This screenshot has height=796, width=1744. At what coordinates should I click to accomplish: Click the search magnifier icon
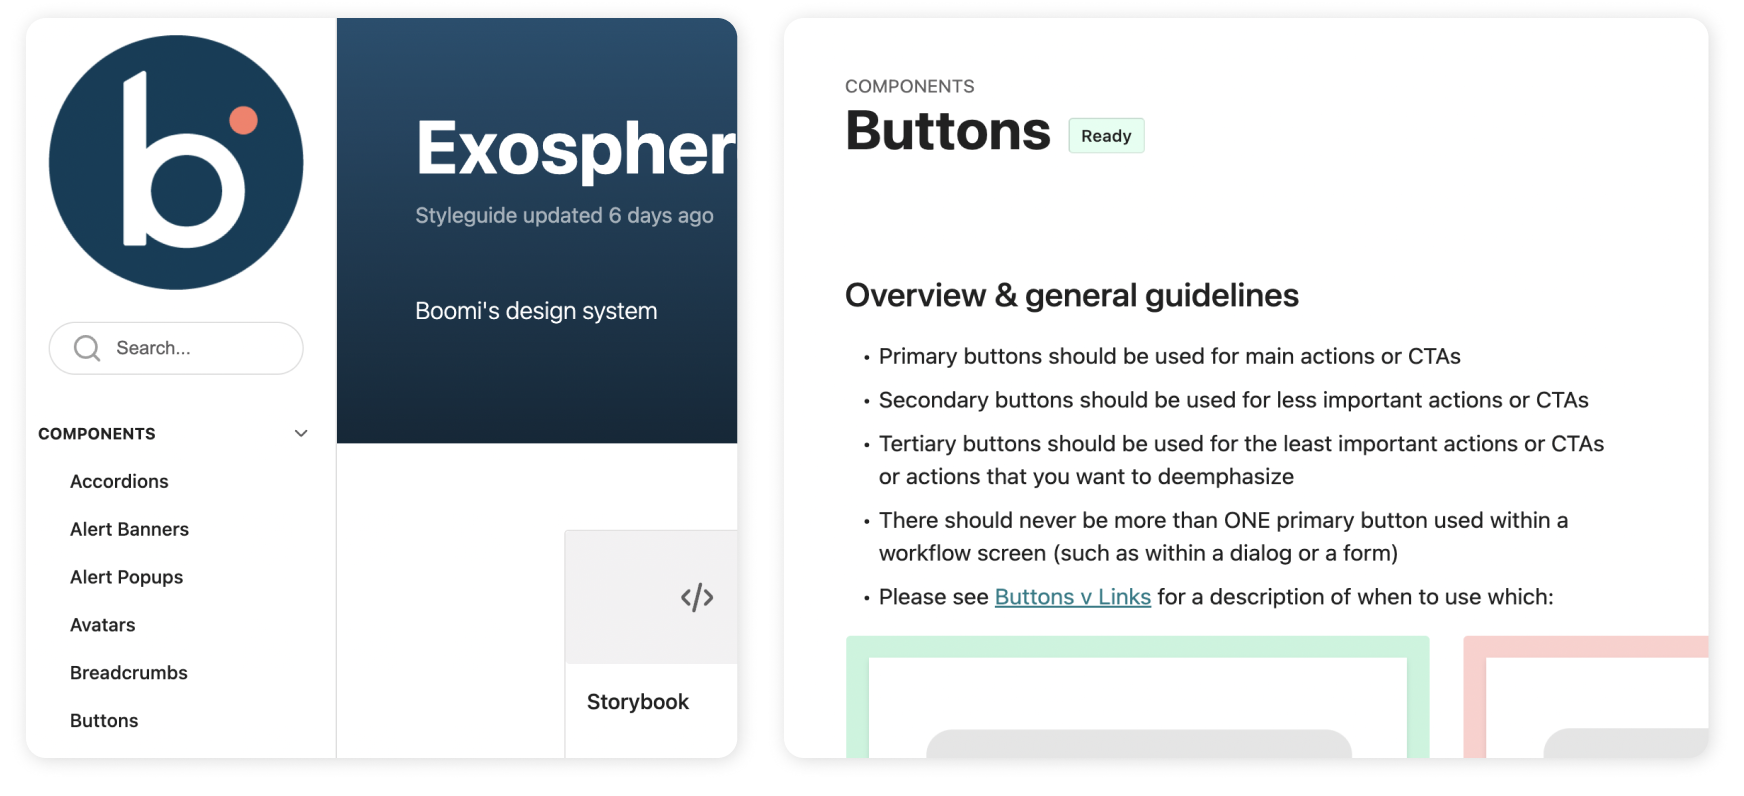click(87, 348)
